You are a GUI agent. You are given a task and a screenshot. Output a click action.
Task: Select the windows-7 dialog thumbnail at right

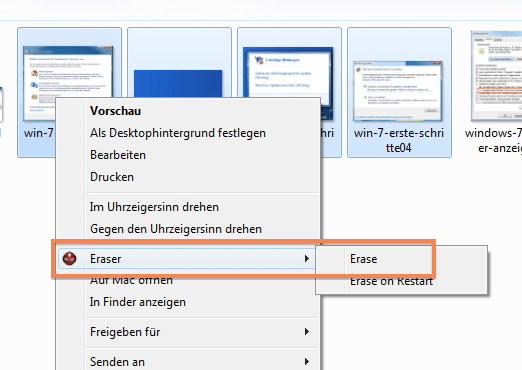[x=496, y=75]
